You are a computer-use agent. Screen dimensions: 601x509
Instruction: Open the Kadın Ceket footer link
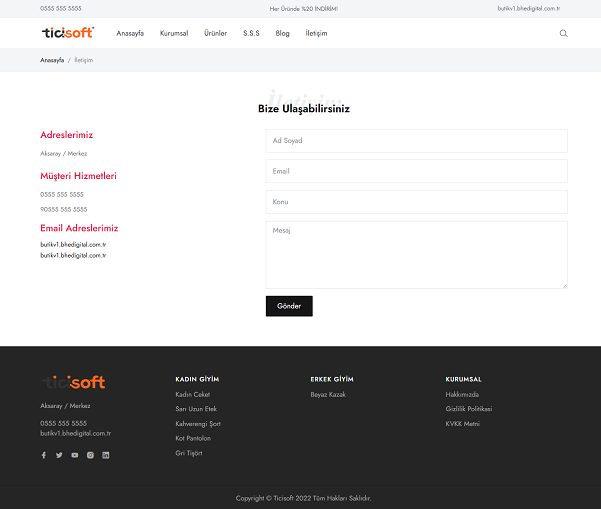pos(192,395)
